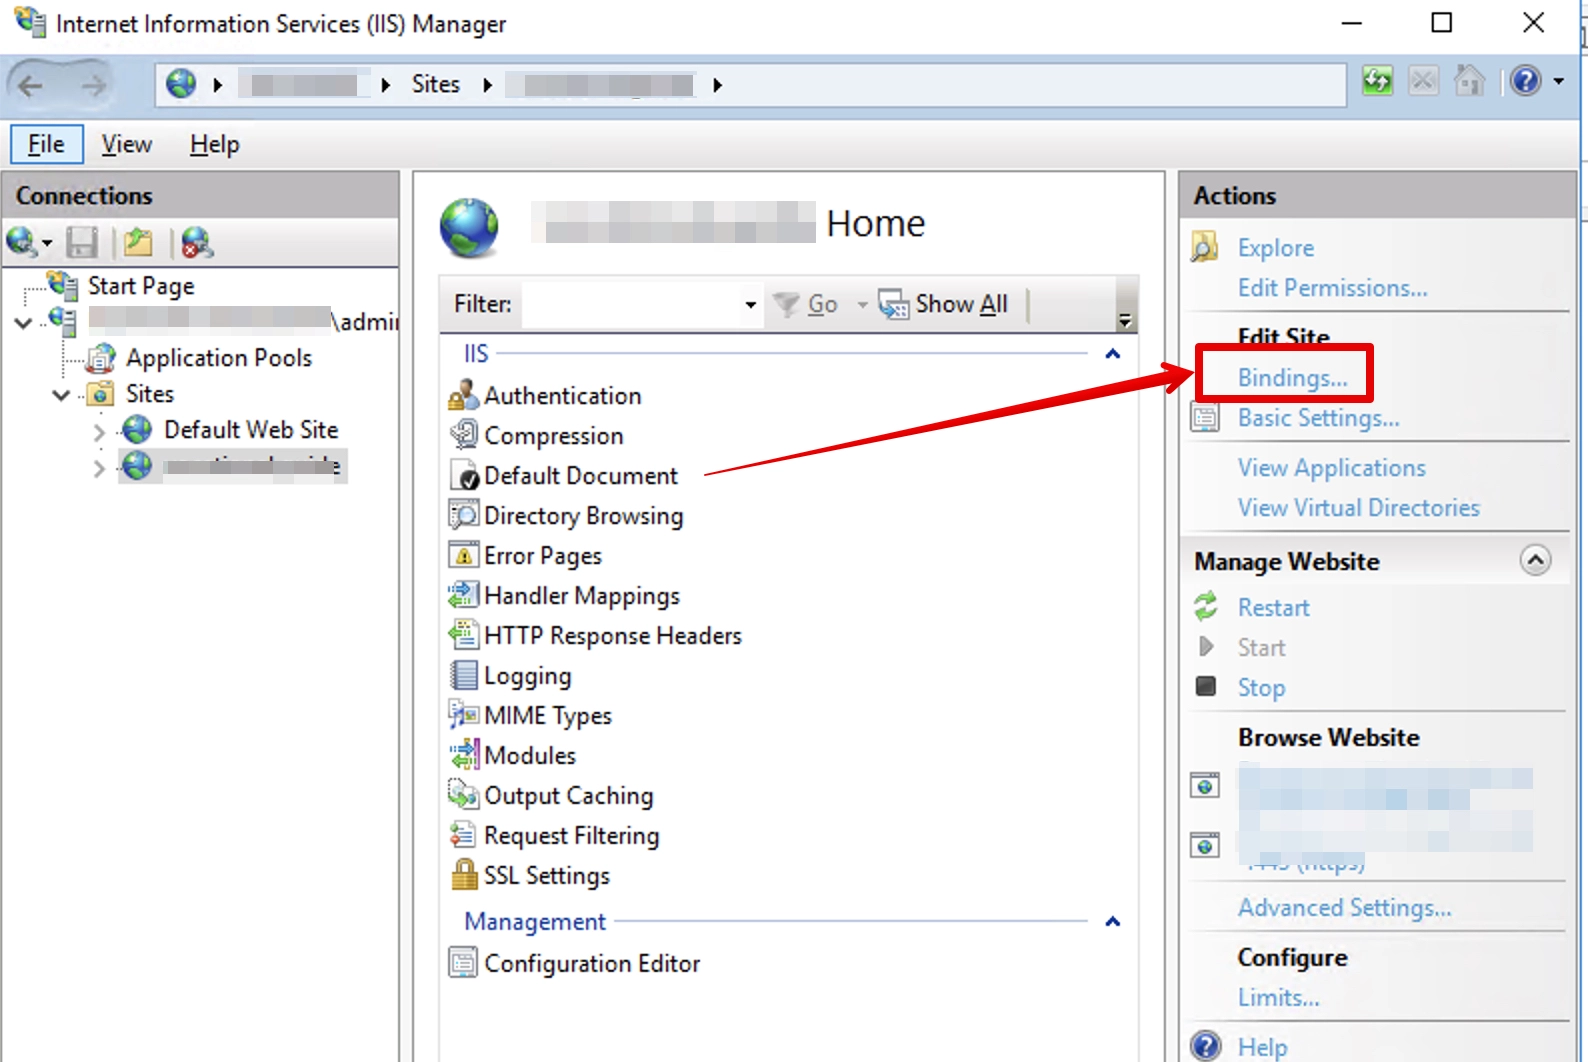The height and width of the screenshot is (1062, 1588).
Task: Click the Help icon in address bar
Action: point(1525,81)
